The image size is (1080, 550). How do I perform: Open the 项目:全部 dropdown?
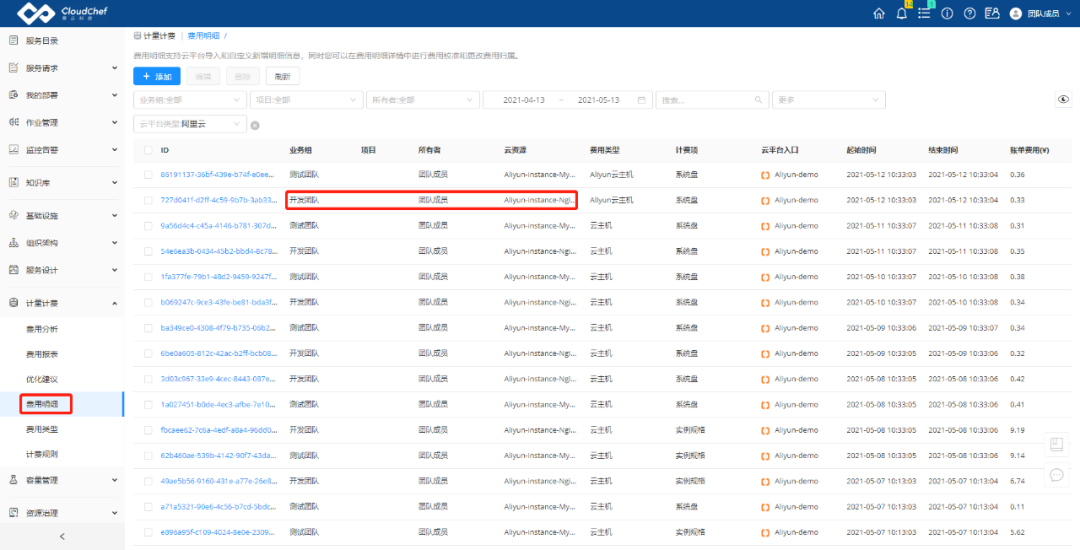pos(306,100)
